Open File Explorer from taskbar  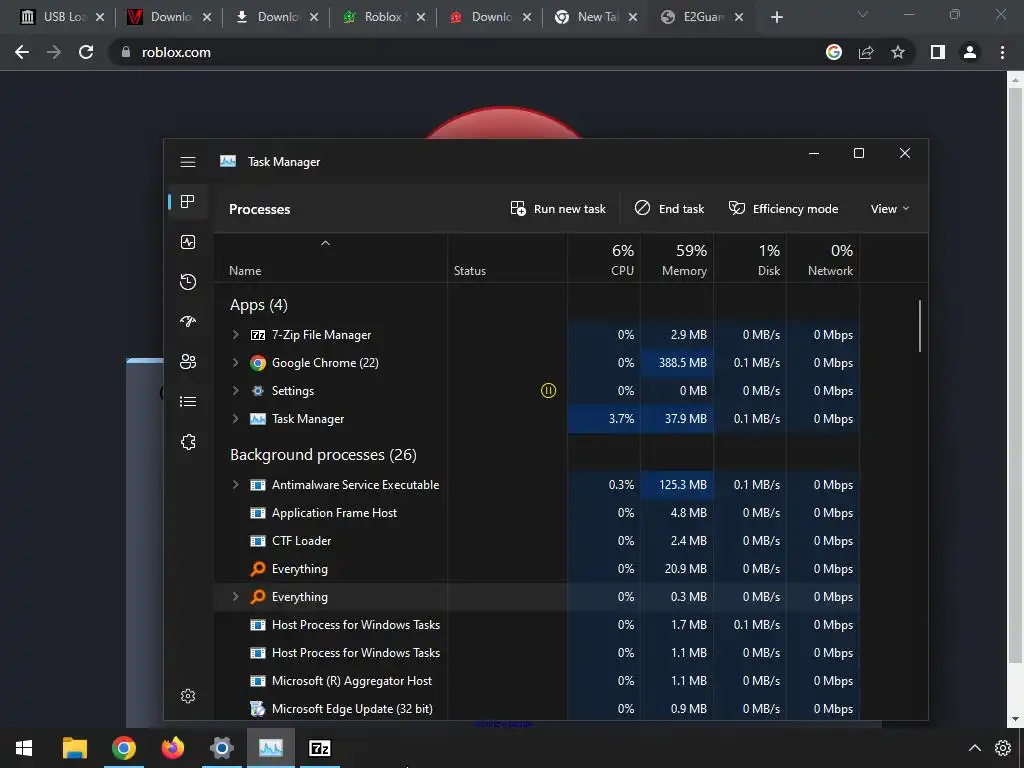pos(74,748)
